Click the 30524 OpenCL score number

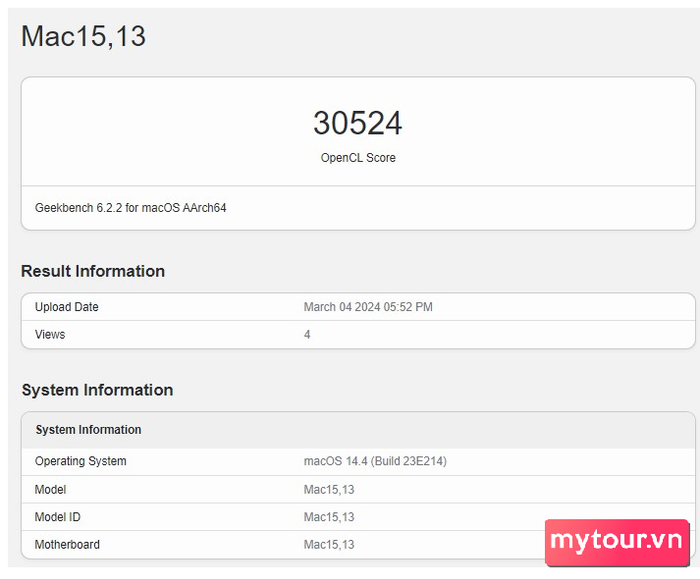[x=358, y=123]
